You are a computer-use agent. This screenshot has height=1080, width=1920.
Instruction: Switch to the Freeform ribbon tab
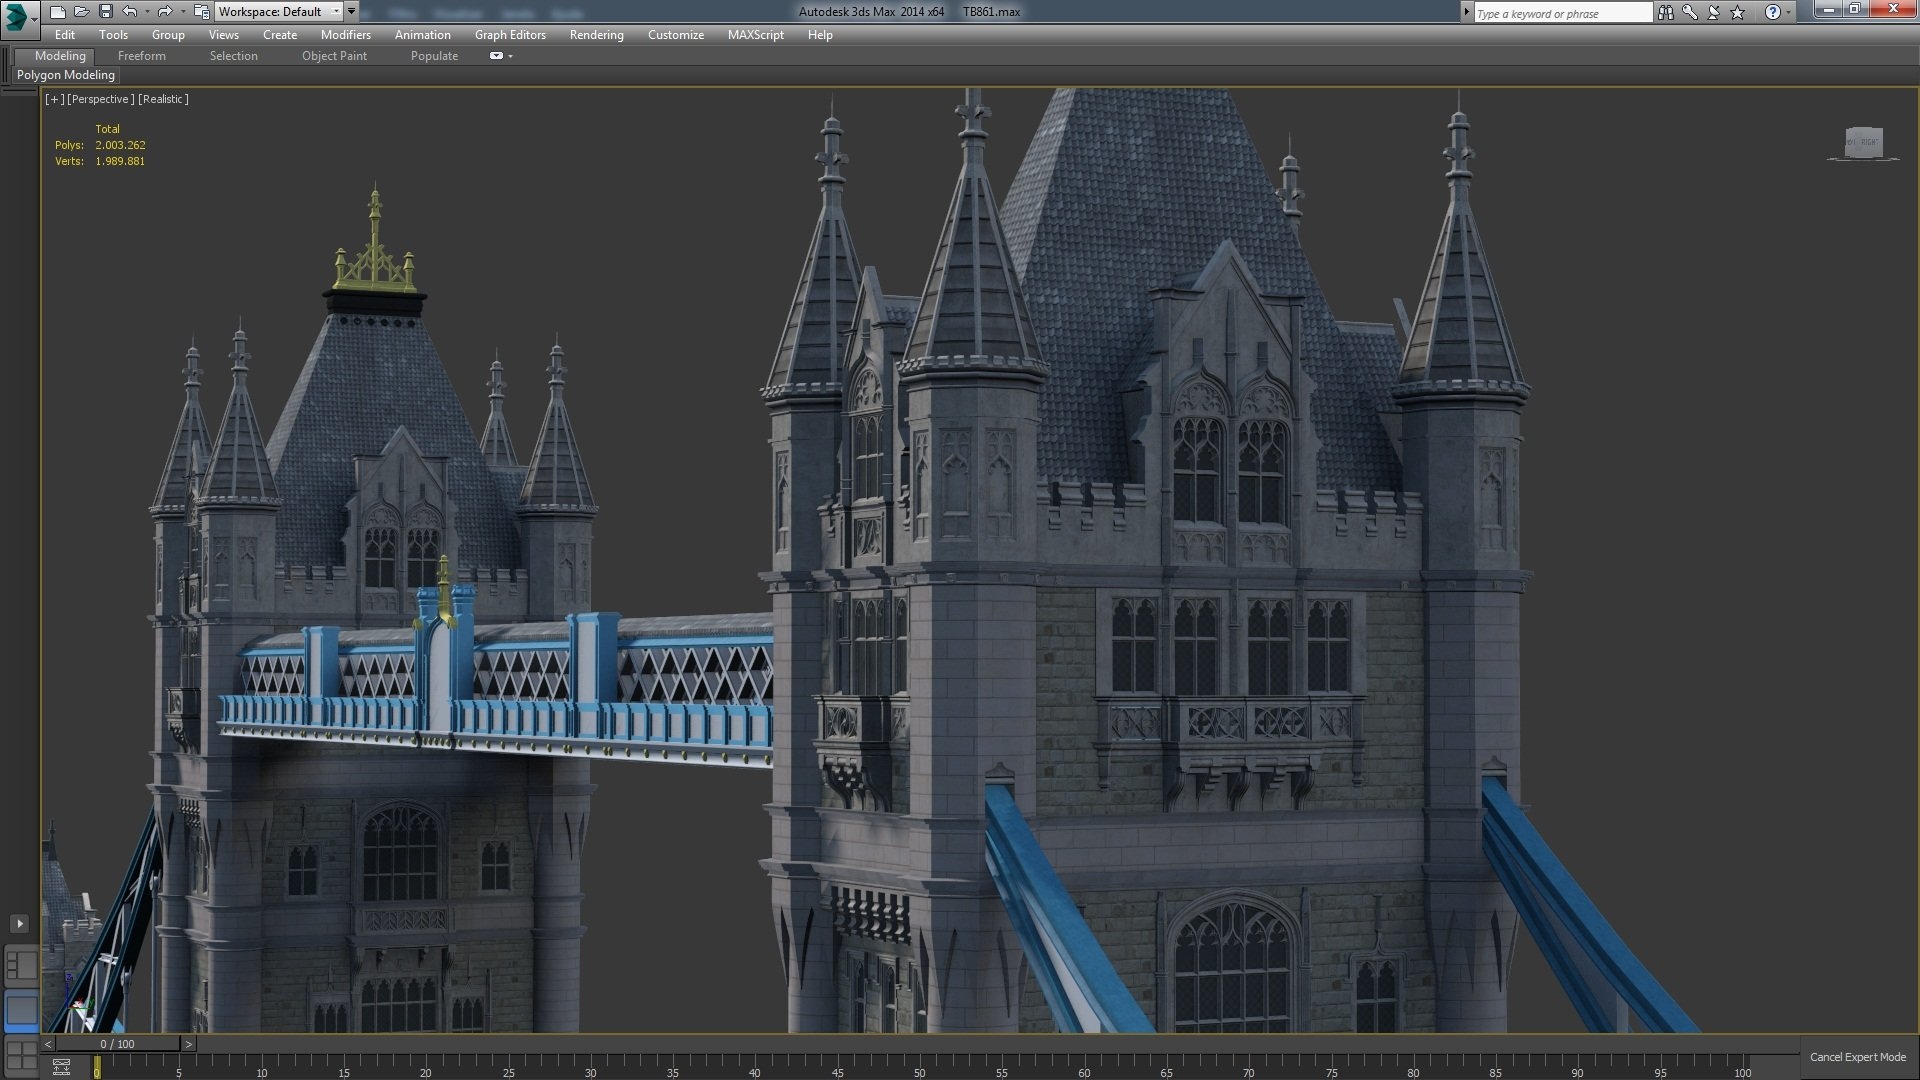click(x=141, y=56)
